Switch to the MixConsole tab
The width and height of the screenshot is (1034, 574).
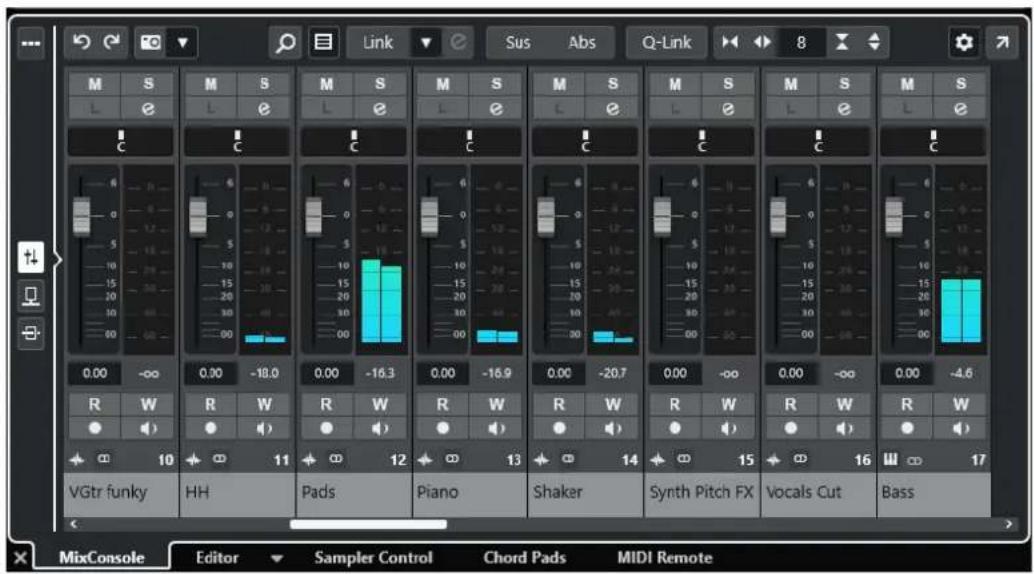click(x=102, y=558)
